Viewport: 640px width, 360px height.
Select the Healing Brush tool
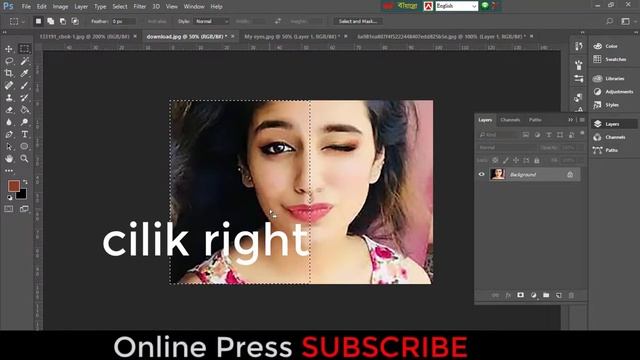click(9, 85)
